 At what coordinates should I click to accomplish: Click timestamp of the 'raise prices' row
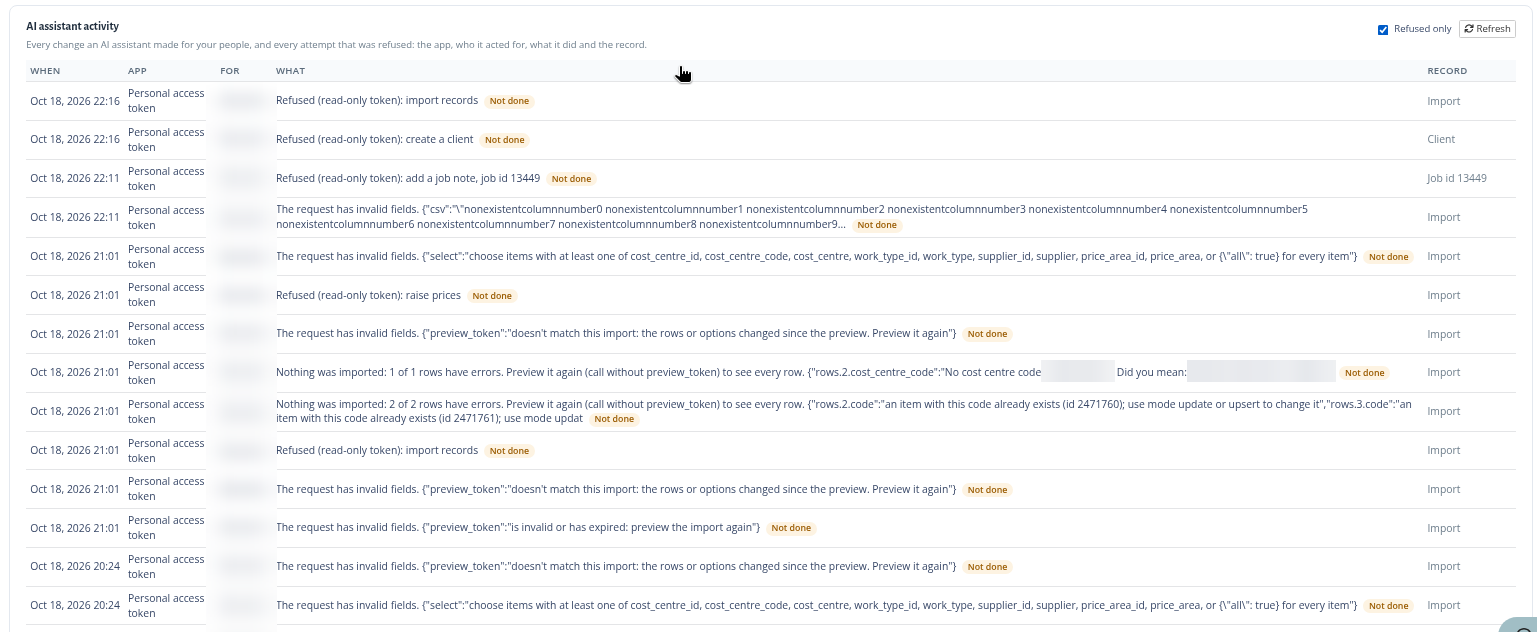pos(75,296)
